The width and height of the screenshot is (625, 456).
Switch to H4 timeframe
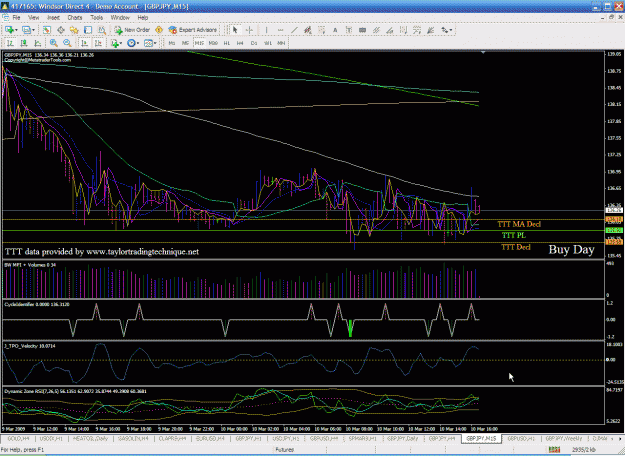(240, 43)
